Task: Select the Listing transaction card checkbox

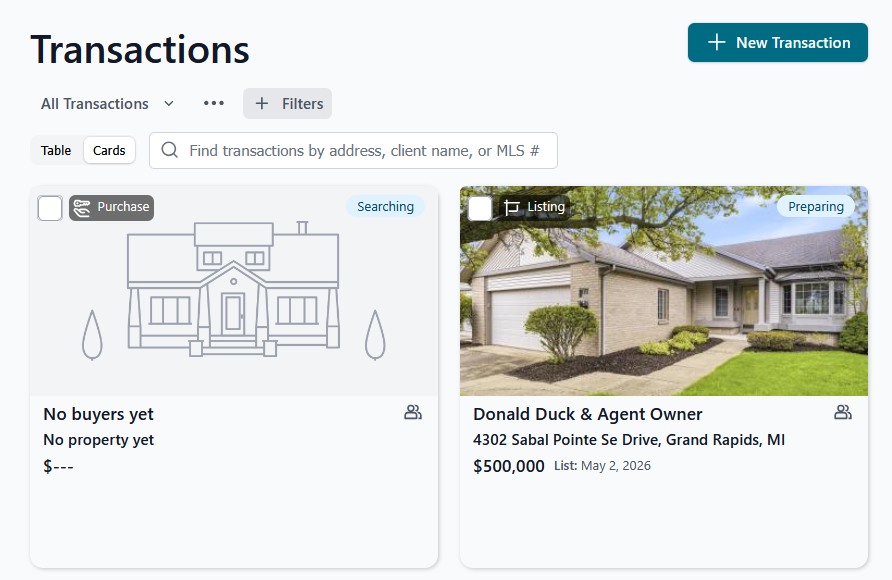Action: (x=480, y=208)
